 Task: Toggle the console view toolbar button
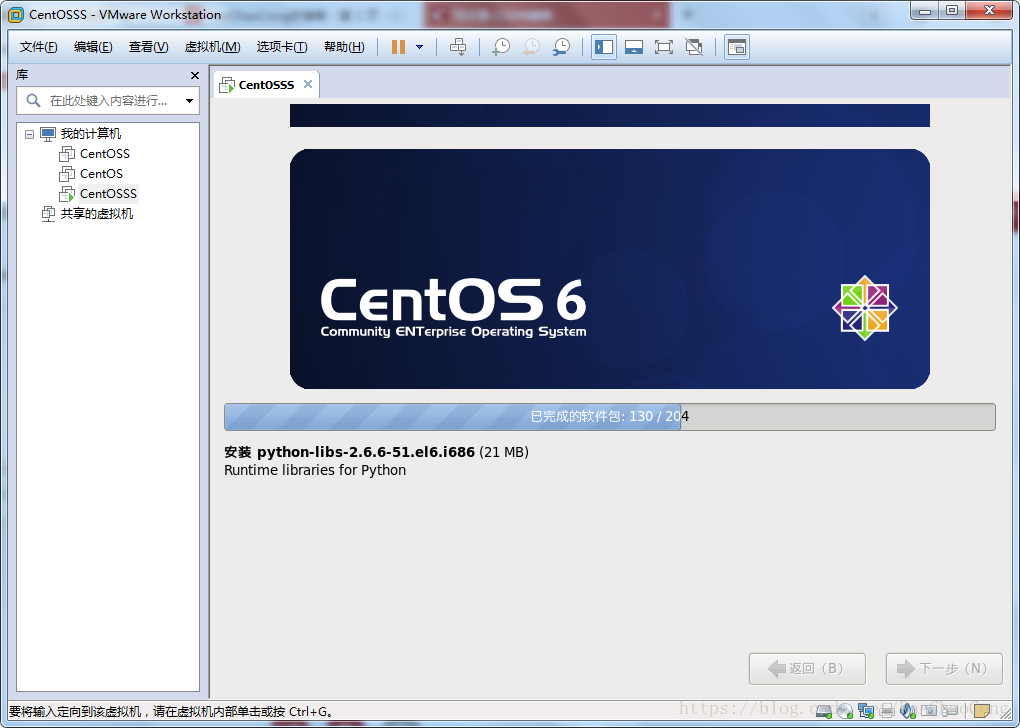(x=737, y=47)
